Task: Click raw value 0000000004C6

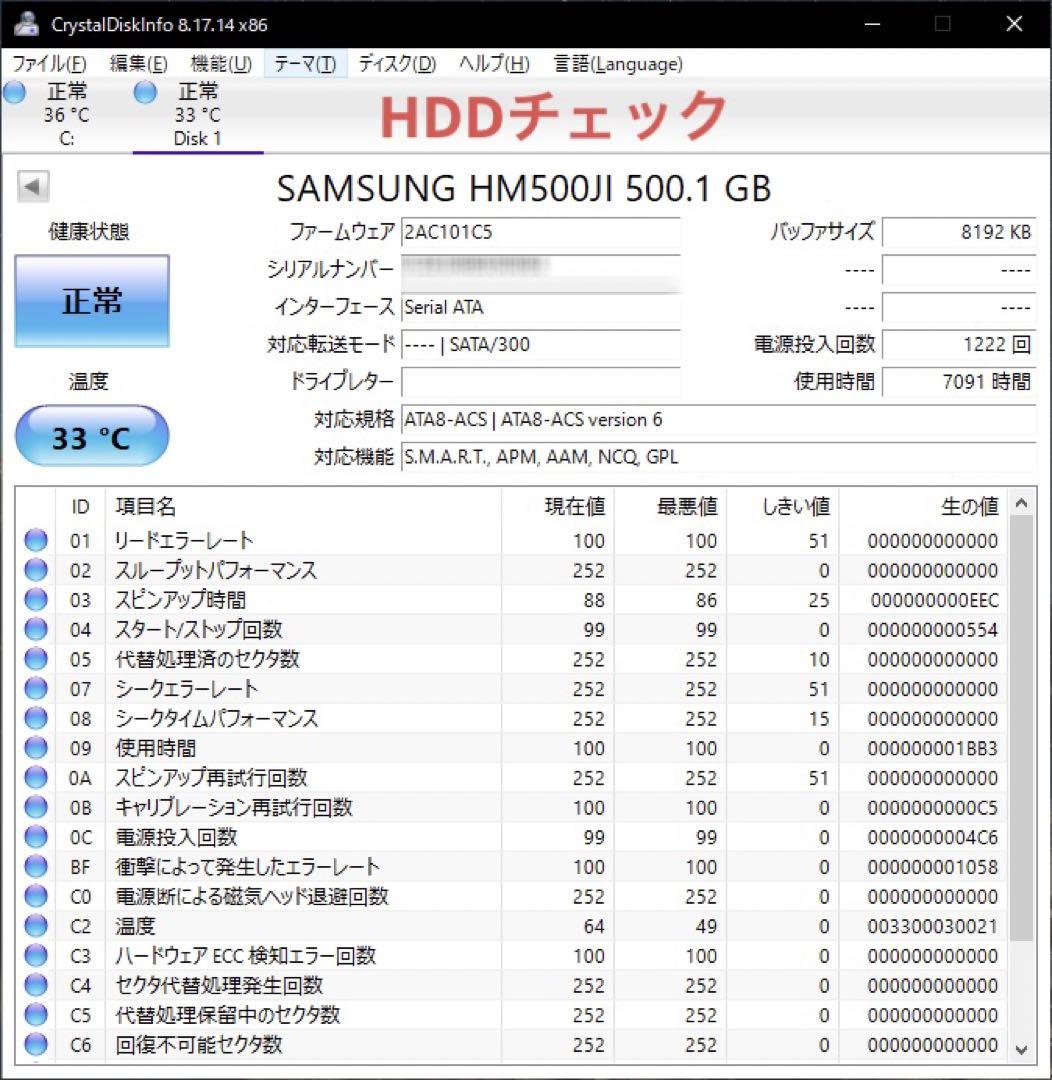Action: 933,838
